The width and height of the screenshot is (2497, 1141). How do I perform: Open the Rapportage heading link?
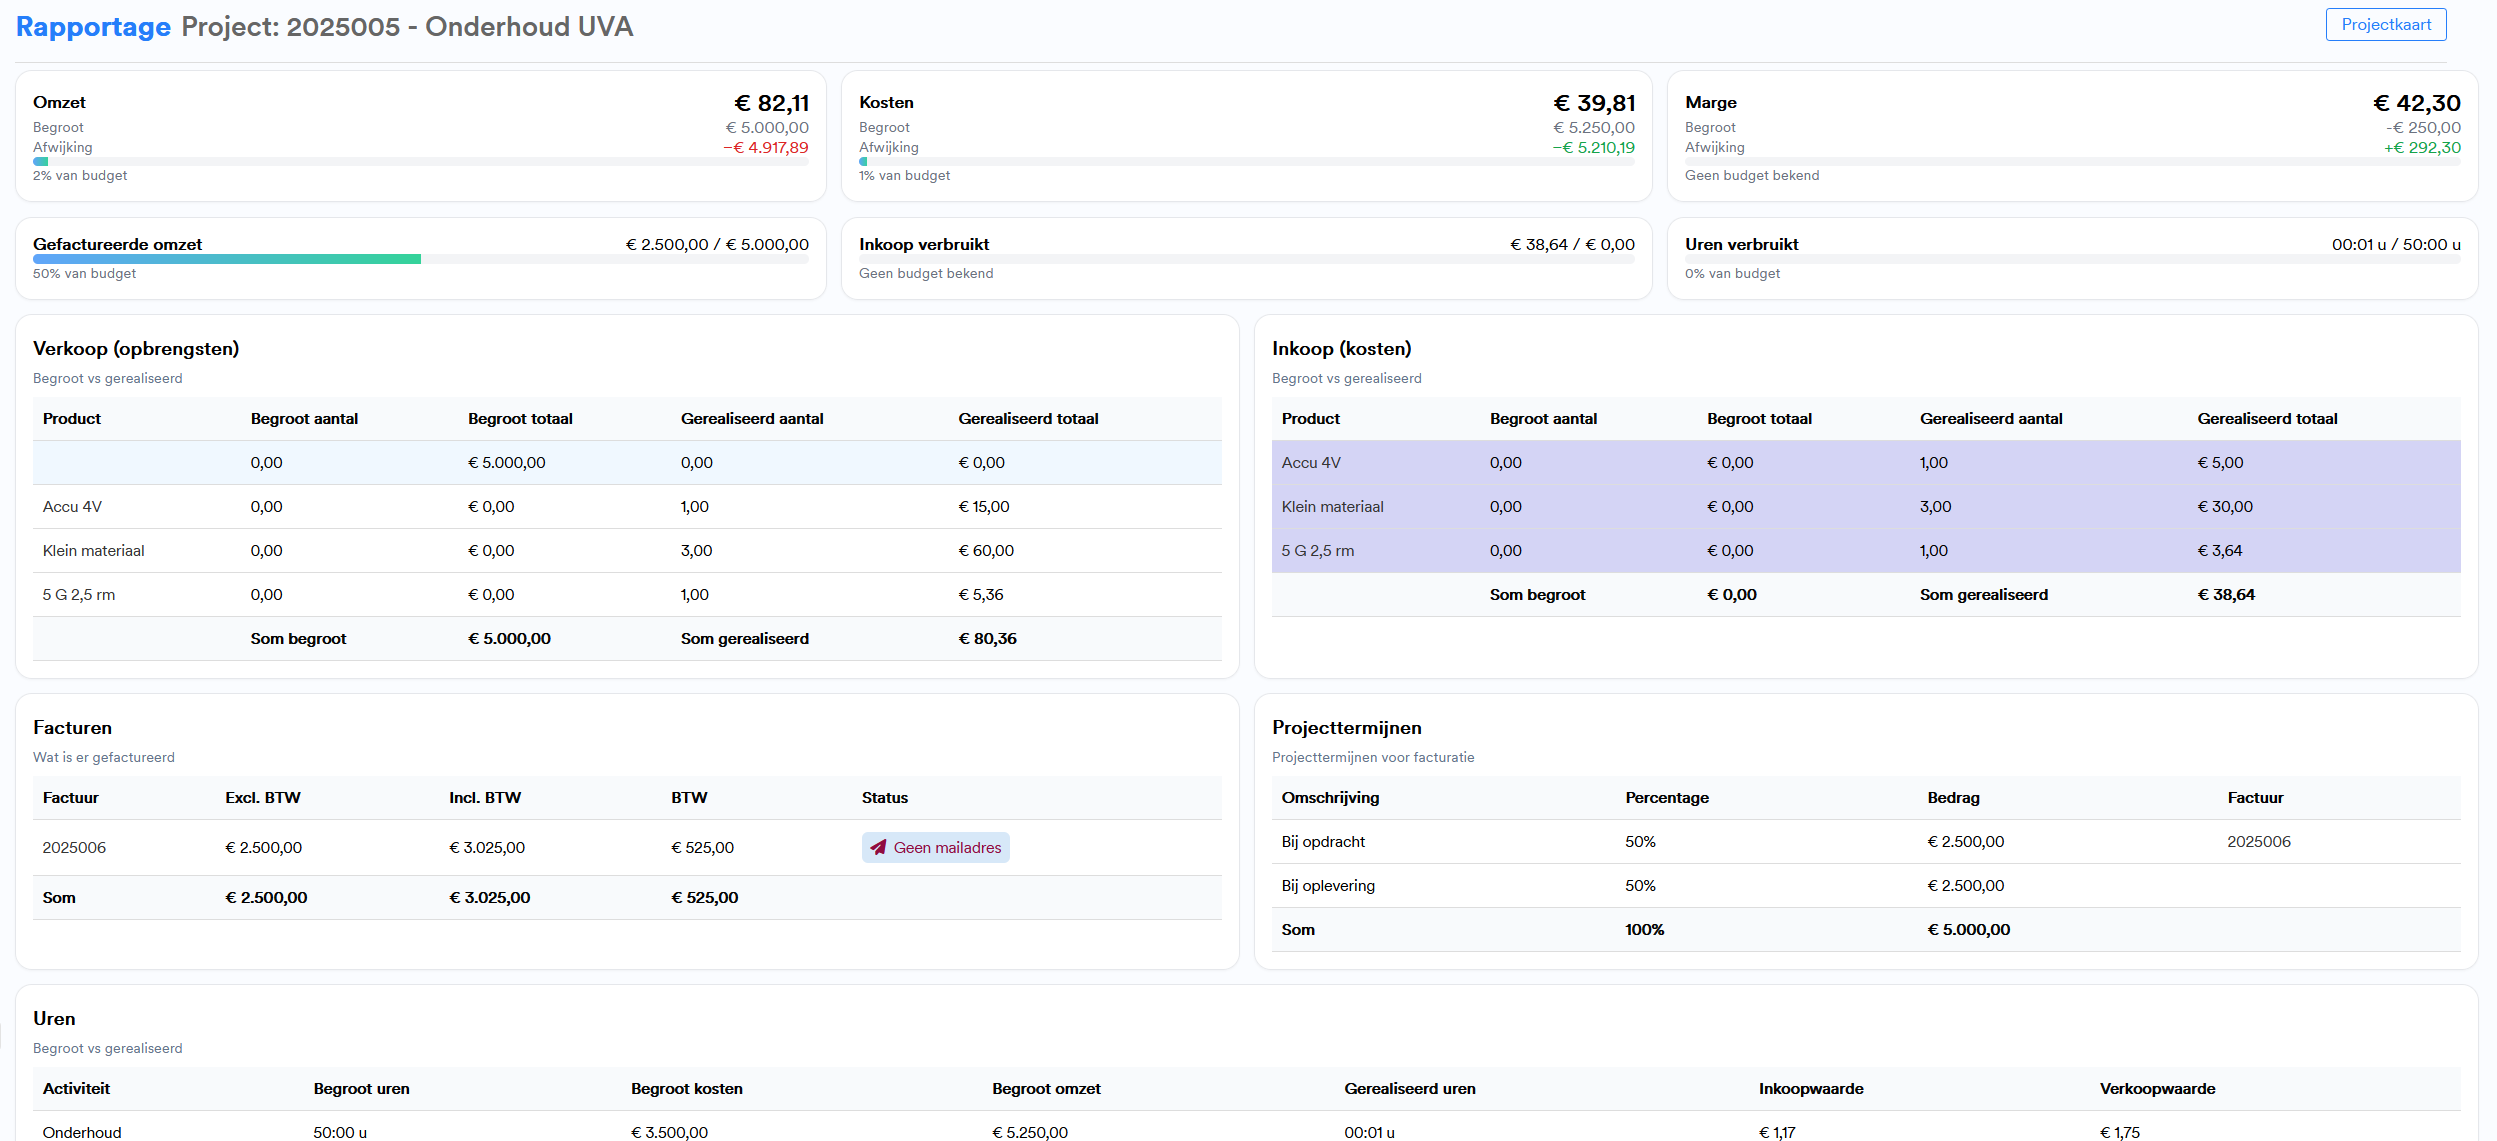click(93, 27)
